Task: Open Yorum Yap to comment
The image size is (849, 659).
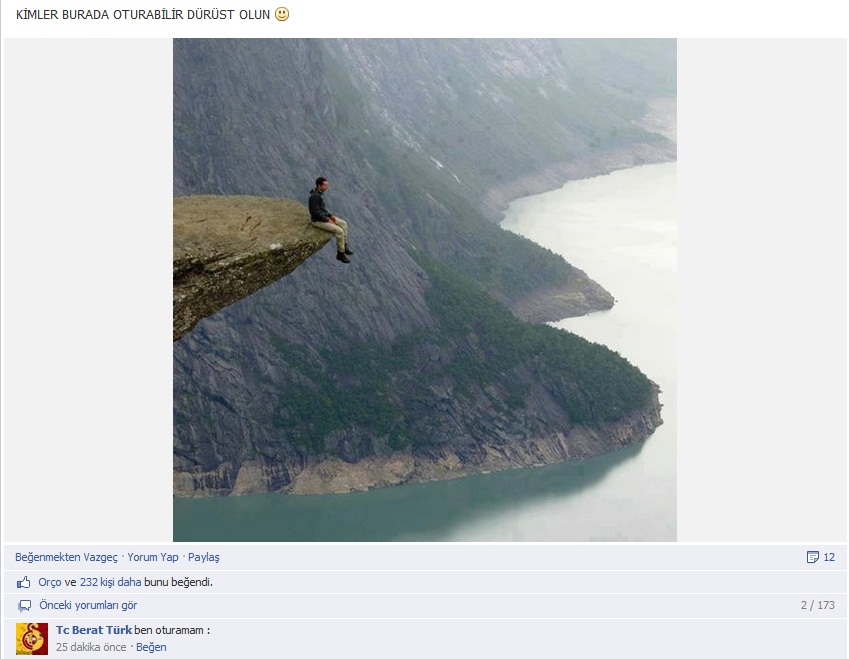Action: (x=153, y=557)
